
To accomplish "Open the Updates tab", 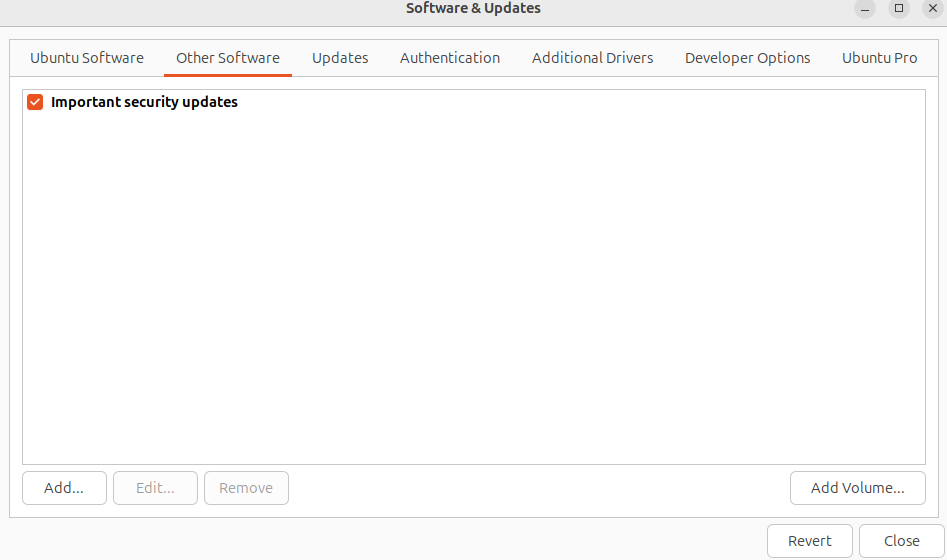I will [x=340, y=58].
